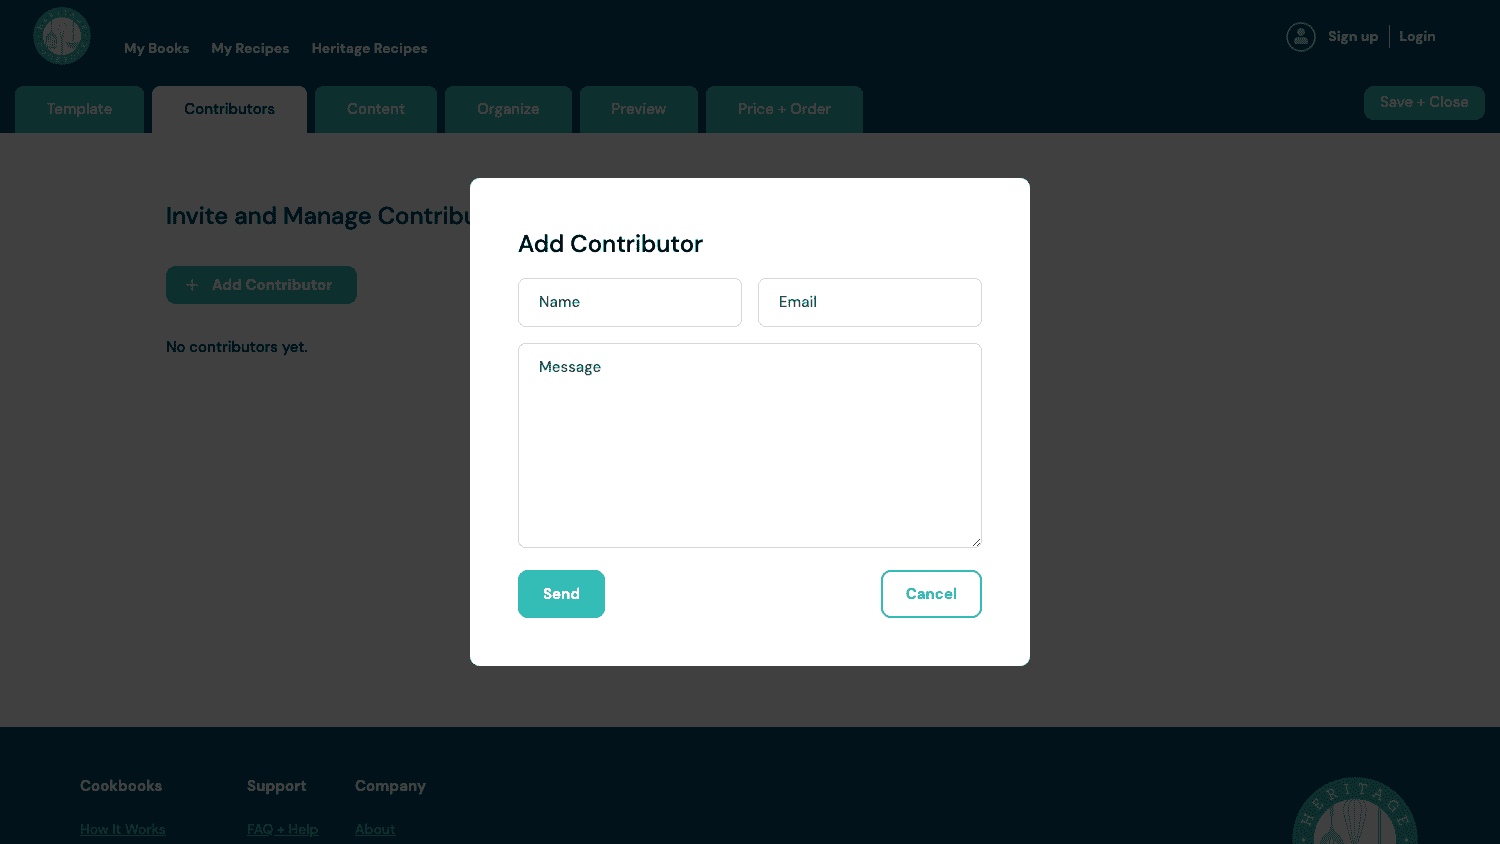Click the resize handle of the Message box
The height and width of the screenshot is (844, 1500).
click(975, 540)
